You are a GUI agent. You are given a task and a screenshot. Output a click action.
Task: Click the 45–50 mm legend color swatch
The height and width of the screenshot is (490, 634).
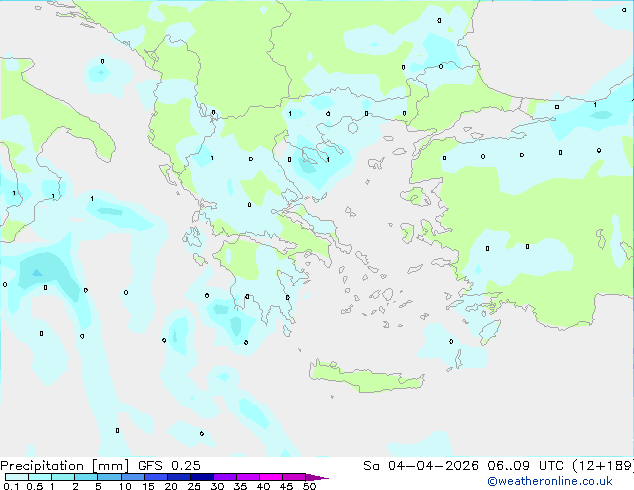(x=294, y=477)
